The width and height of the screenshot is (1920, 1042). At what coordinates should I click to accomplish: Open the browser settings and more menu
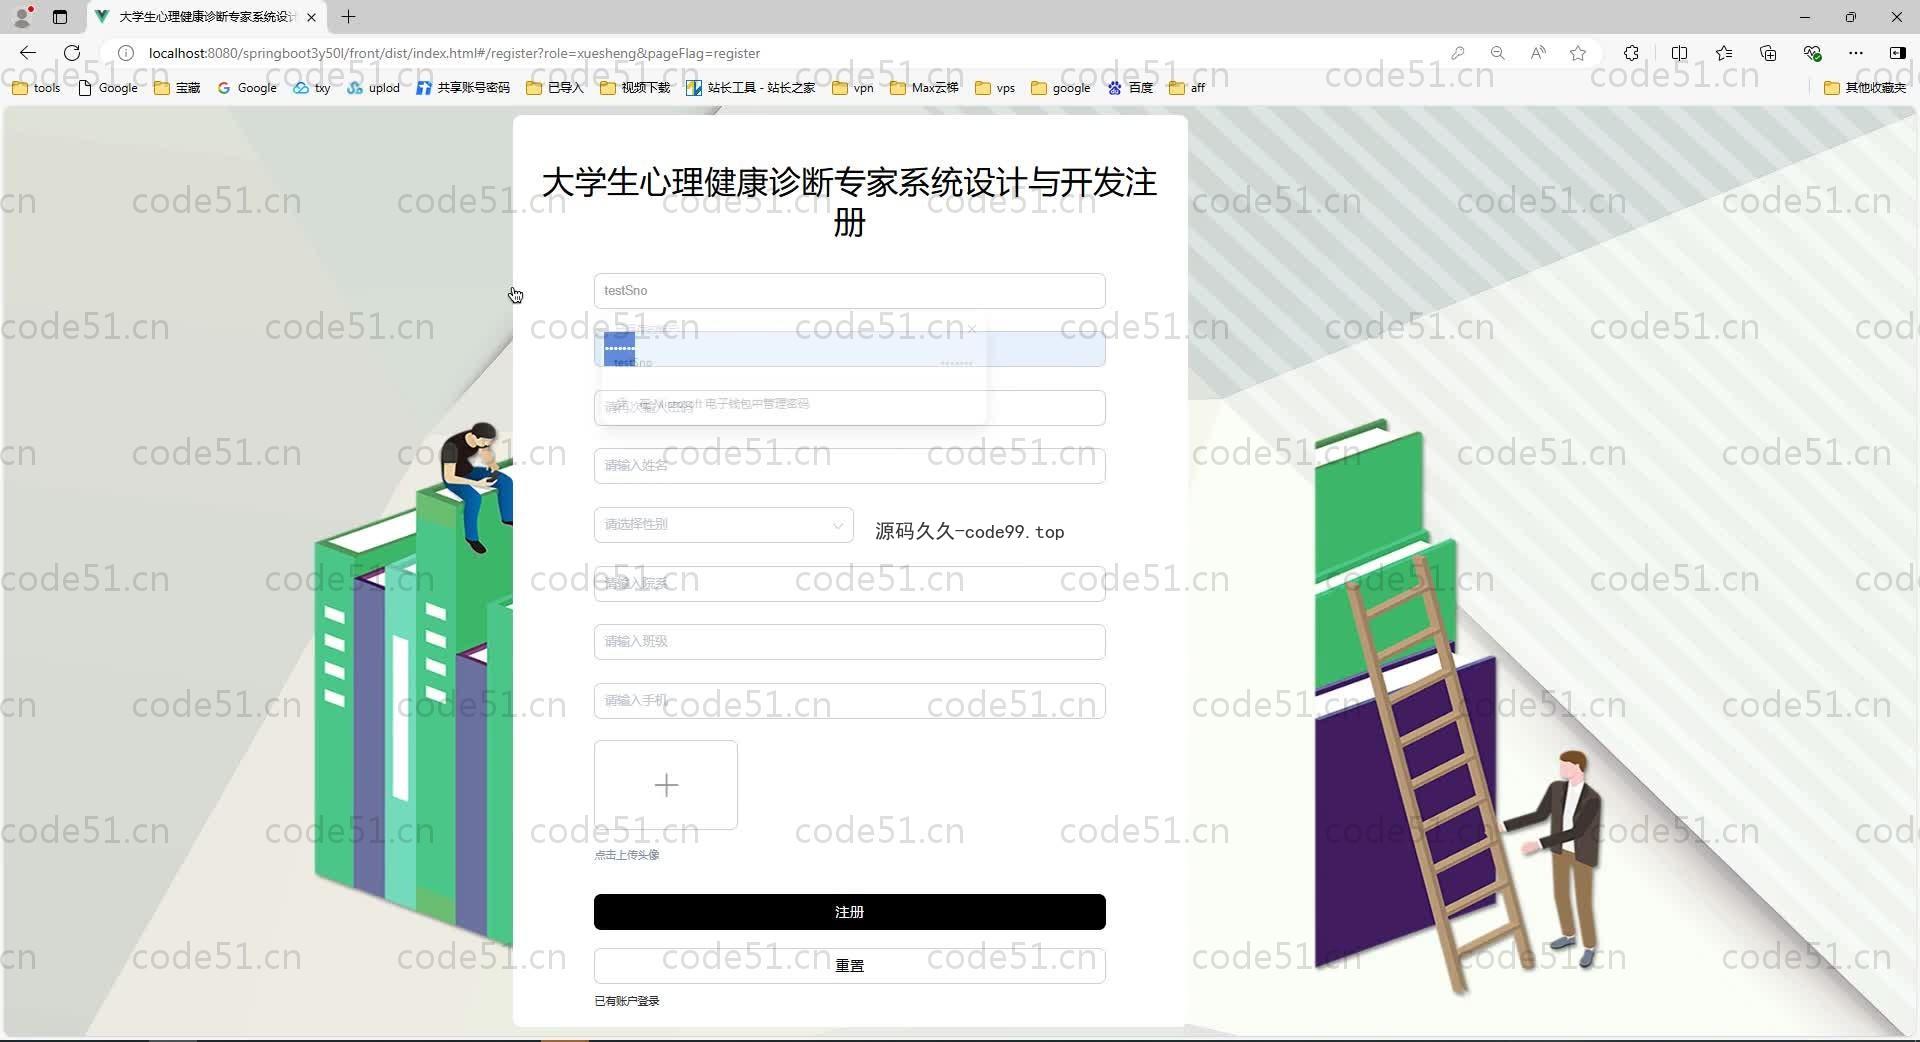[x=1856, y=53]
